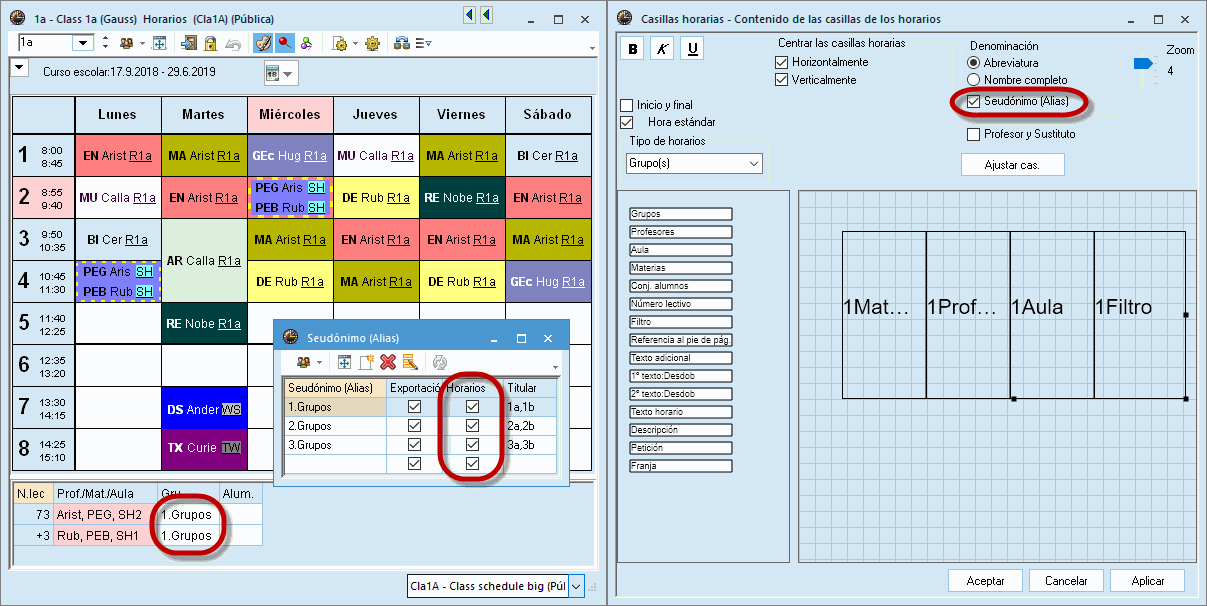Toggle underline U formatting in Casillas horarias
Viewport: 1207px width, 606px height.
(693, 49)
